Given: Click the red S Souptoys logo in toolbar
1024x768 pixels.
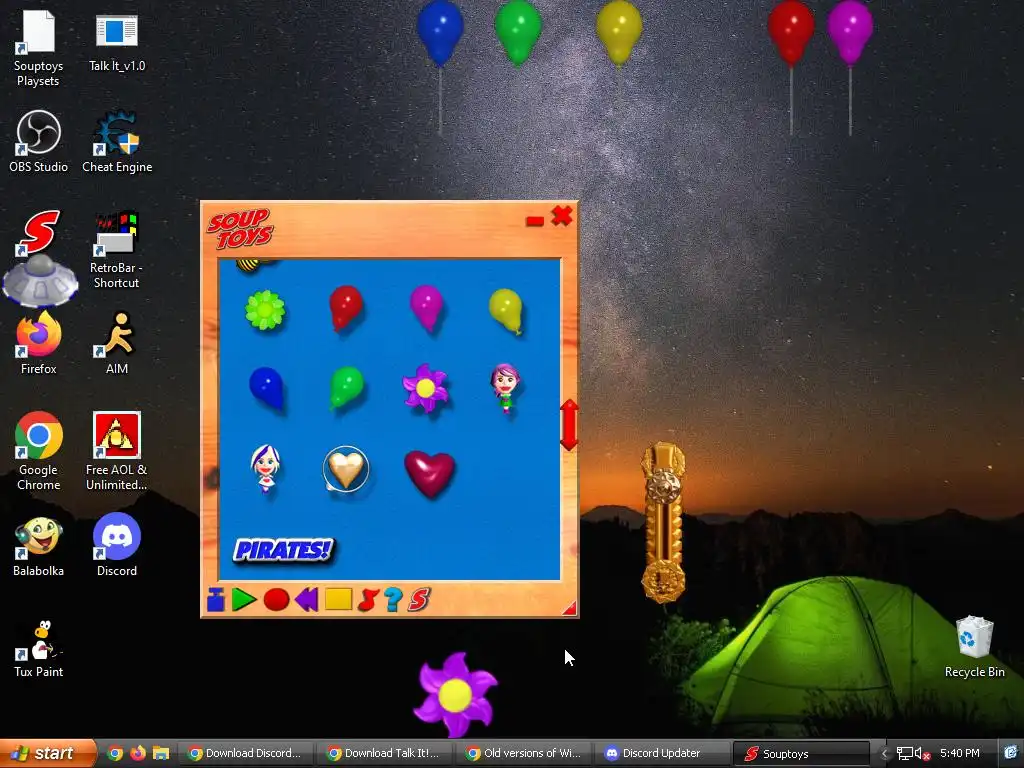Looking at the screenshot, I should [x=419, y=599].
